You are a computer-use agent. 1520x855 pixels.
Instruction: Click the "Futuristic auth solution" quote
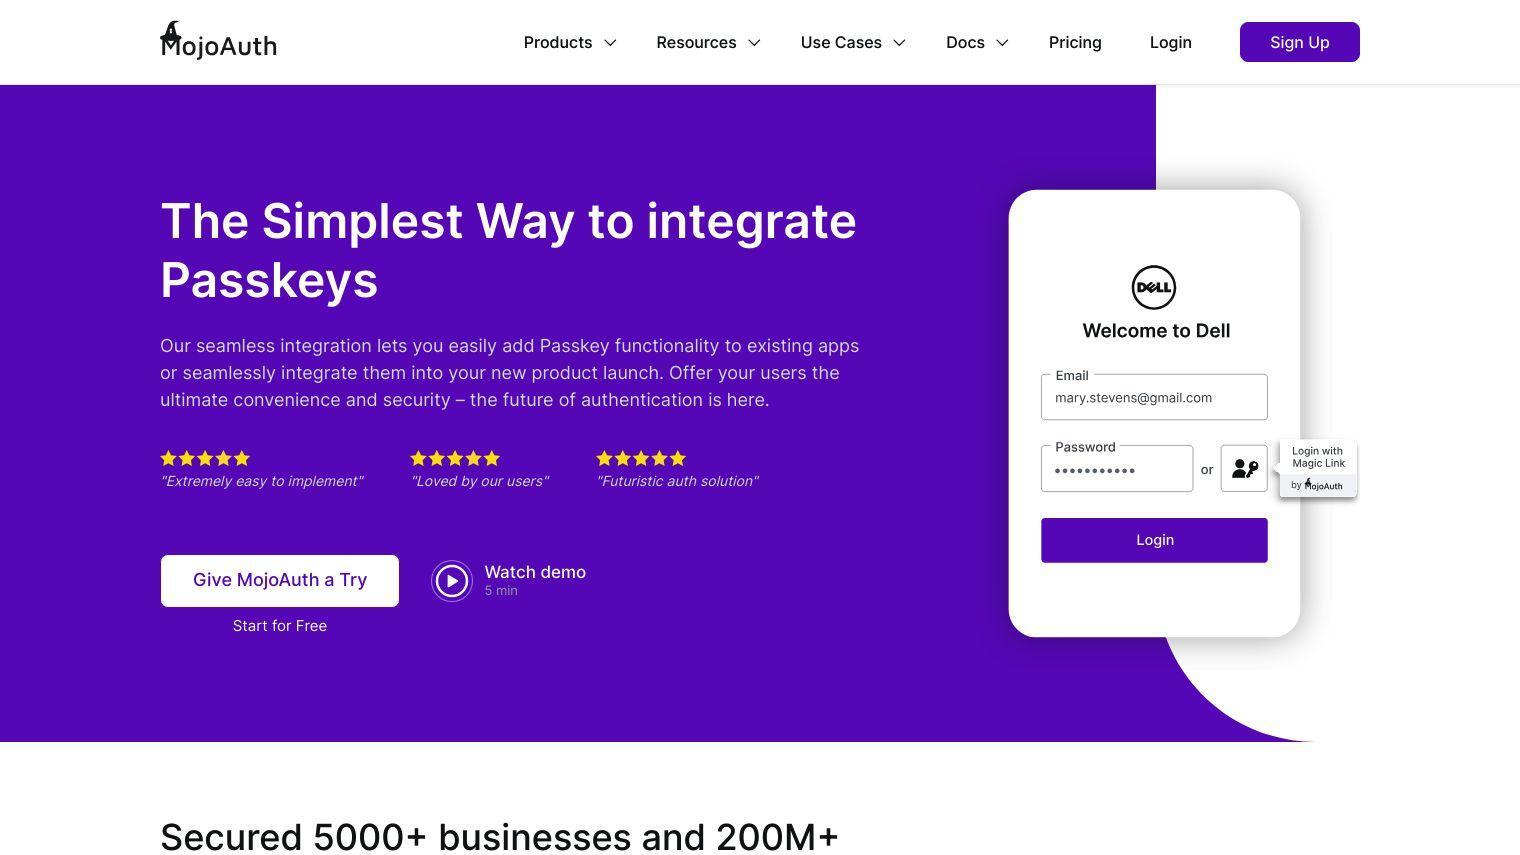[678, 481]
